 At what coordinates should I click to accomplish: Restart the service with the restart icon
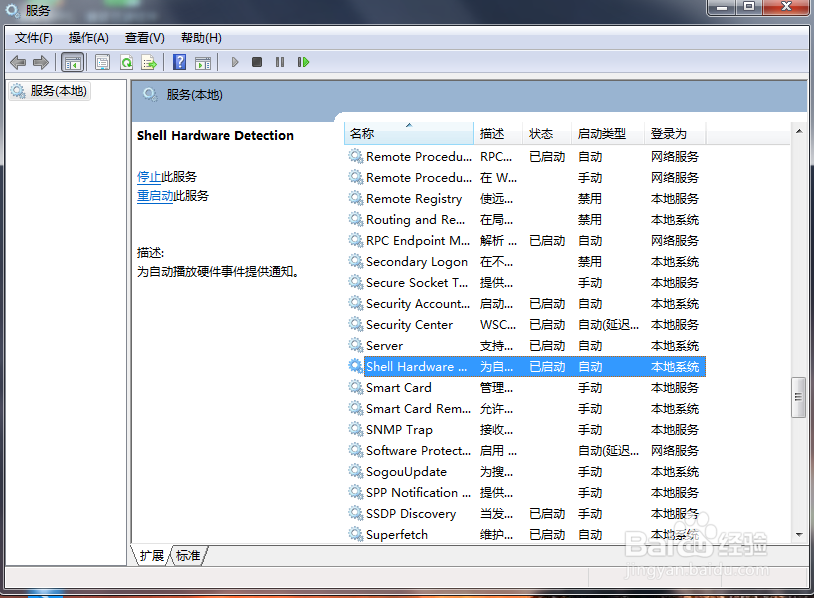(x=303, y=62)
